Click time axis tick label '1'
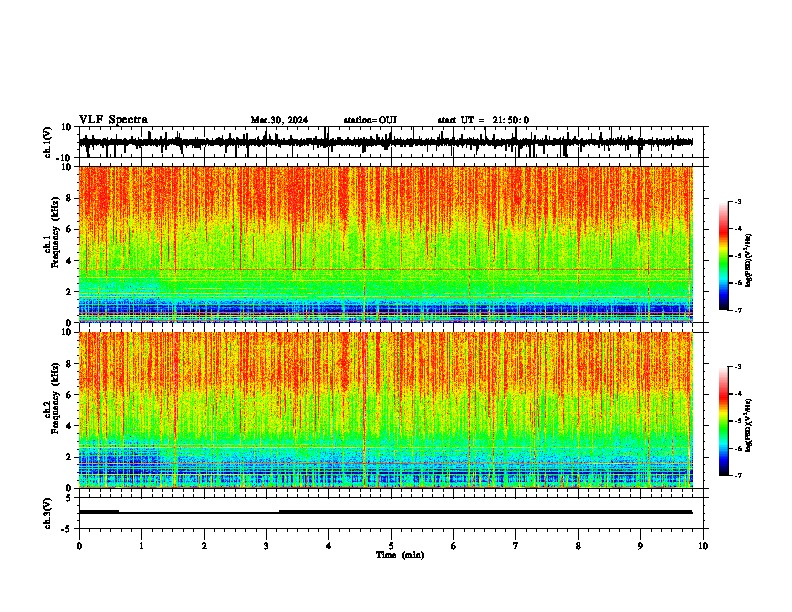The image size is (792, 612). [141, 546]
